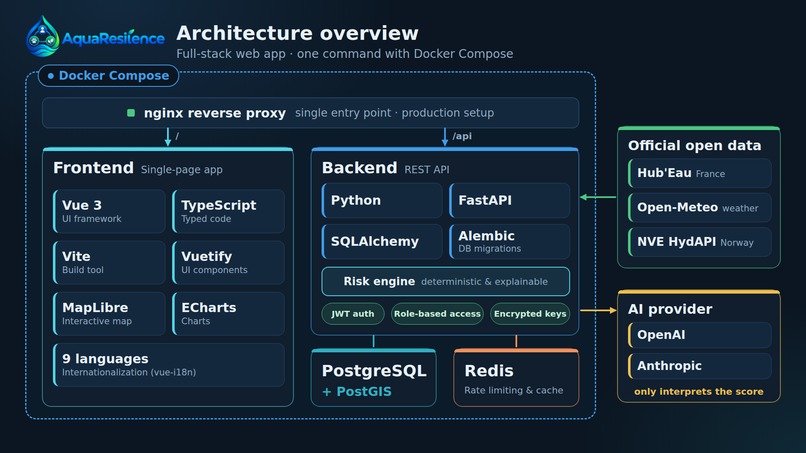Screen dimensions: 806x453
Task: Click the NVE HydAPI Norway data source
Action: click(x=700, y=242)
